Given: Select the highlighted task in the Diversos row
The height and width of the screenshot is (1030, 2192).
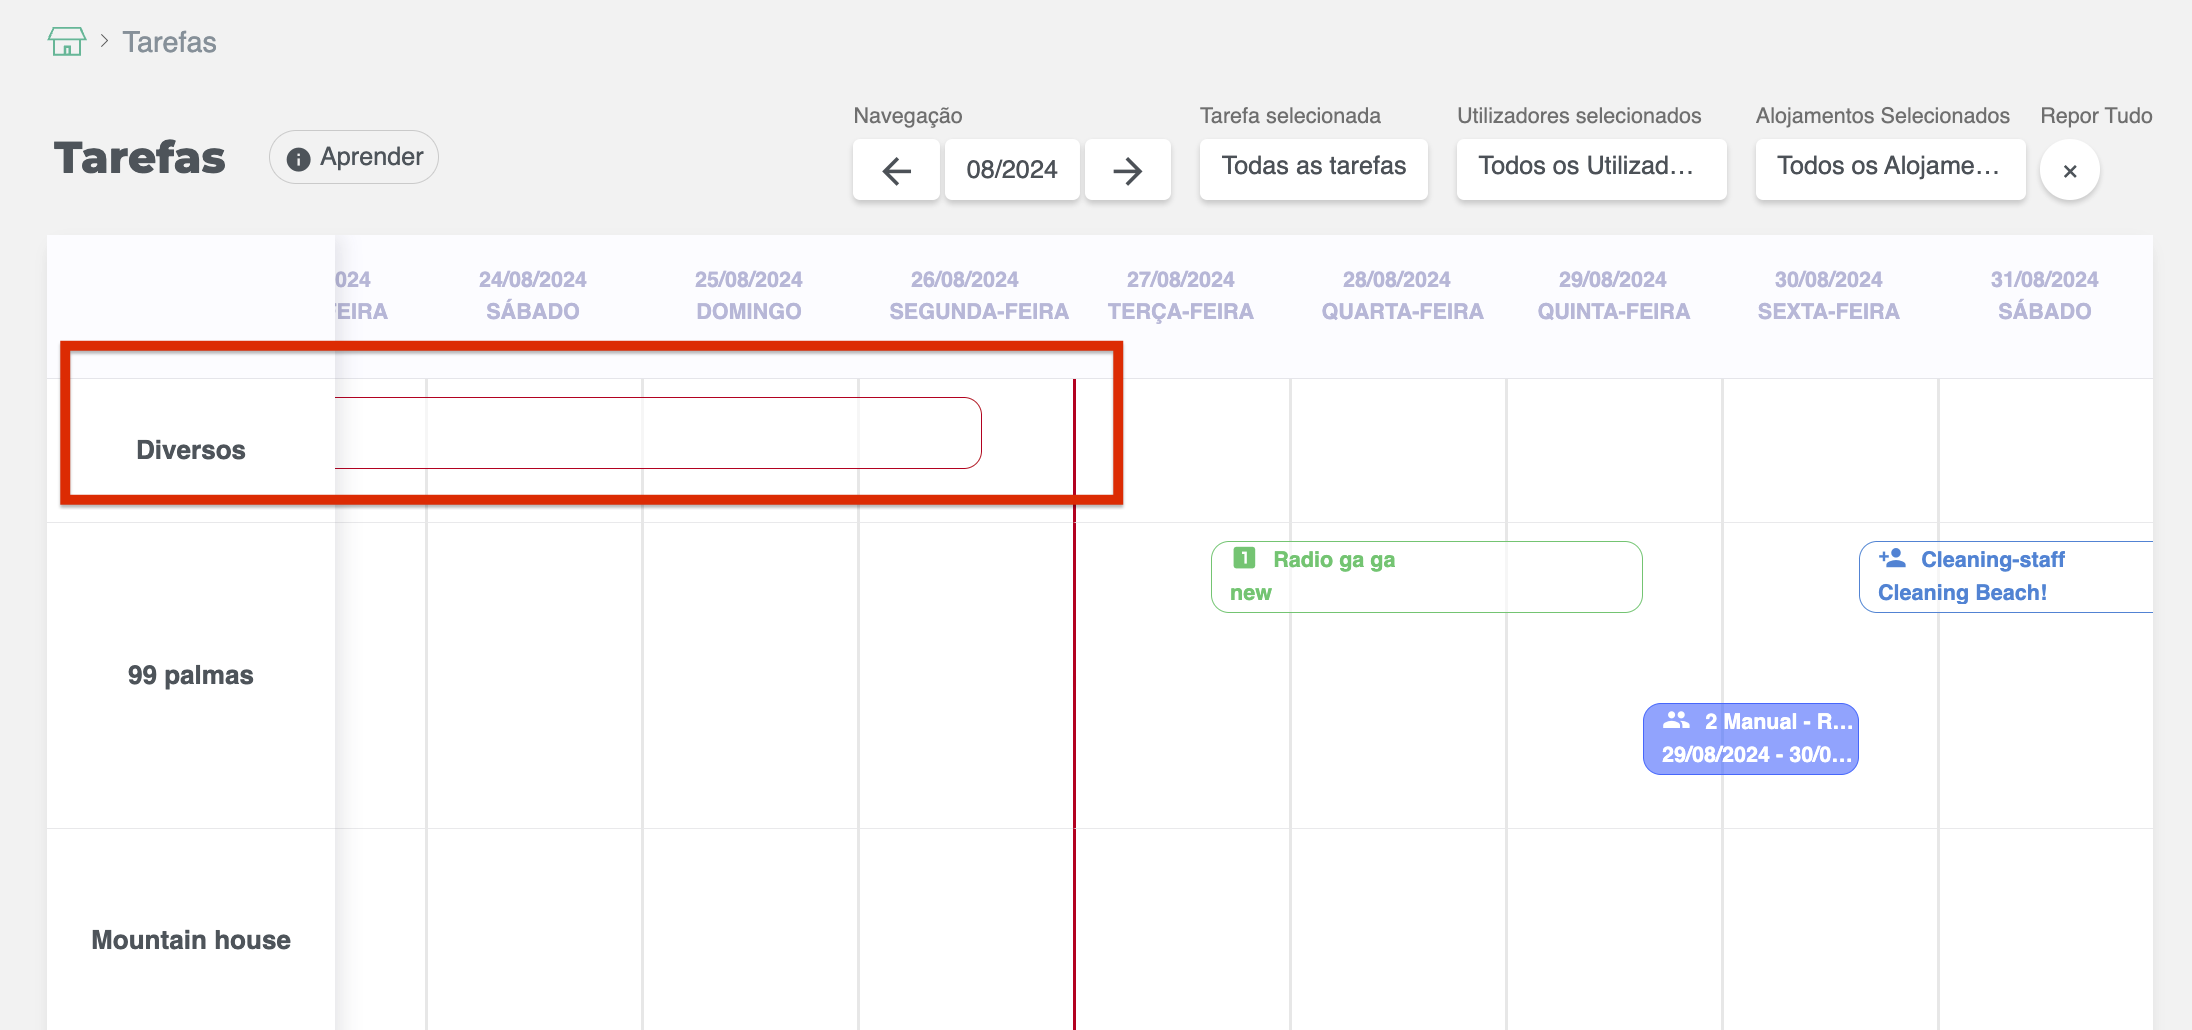Looking at the screenshot, I should point(658,432).
